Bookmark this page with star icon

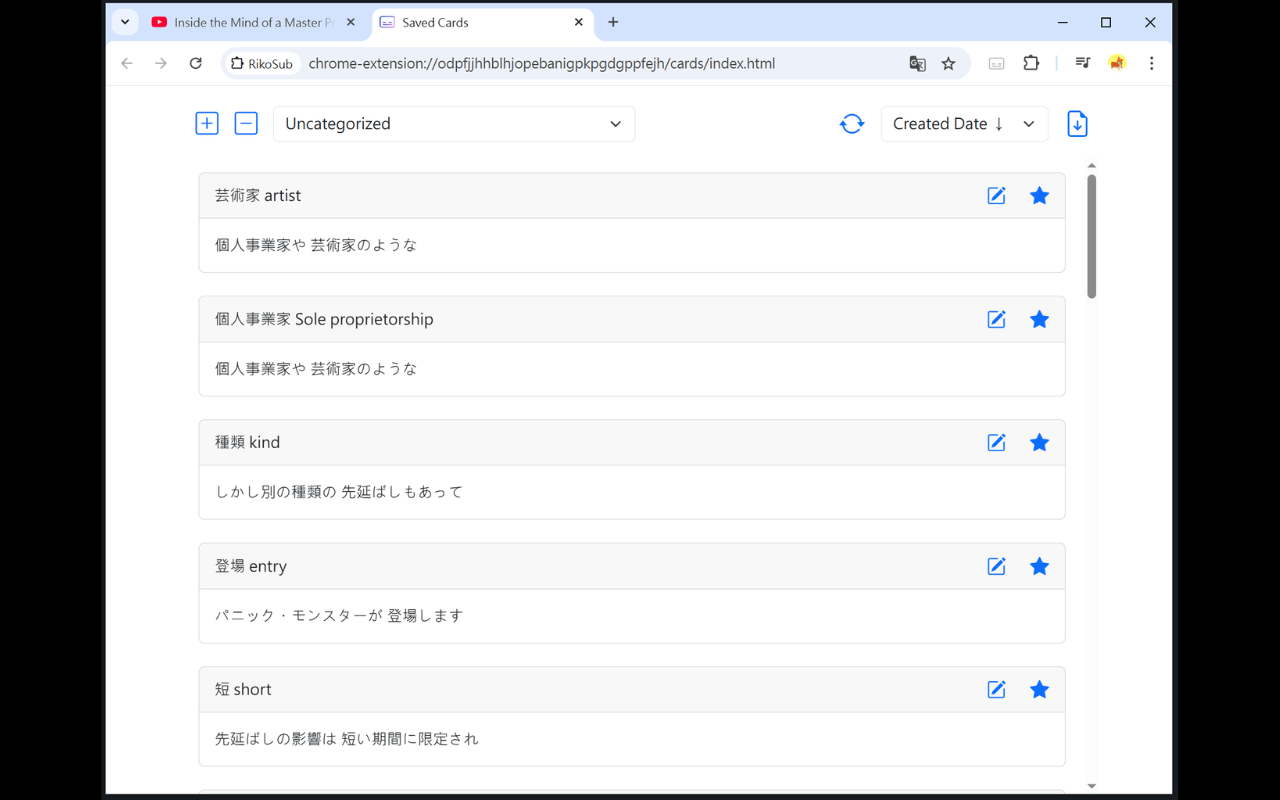(x=949, y=63)
